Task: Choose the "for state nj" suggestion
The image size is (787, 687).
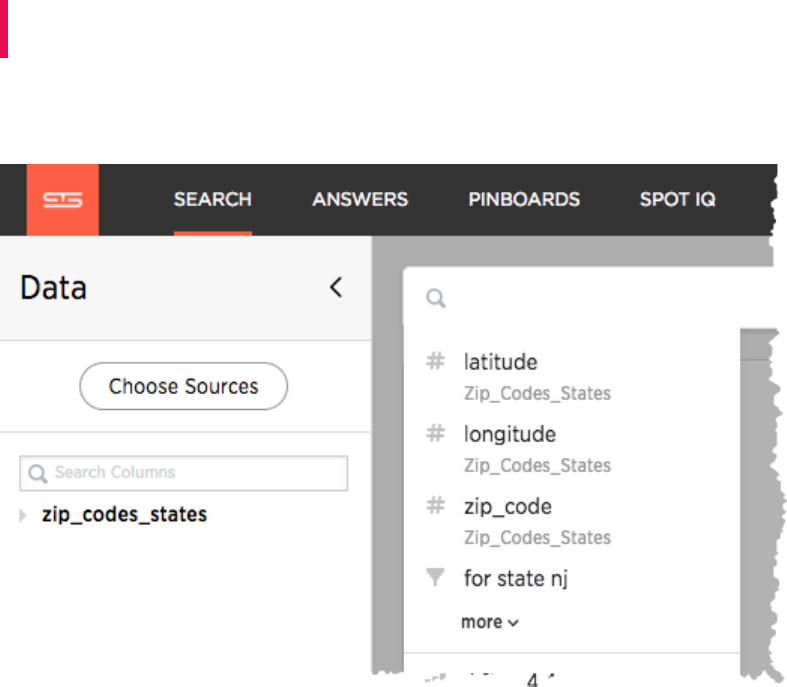Action: (x=516, y=578)
